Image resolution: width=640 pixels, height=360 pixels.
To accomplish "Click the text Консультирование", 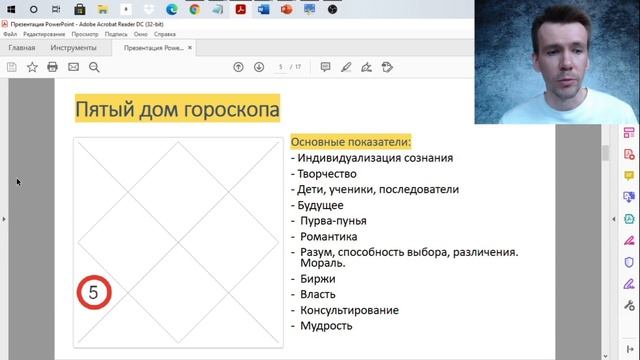I will pos(349,310).
